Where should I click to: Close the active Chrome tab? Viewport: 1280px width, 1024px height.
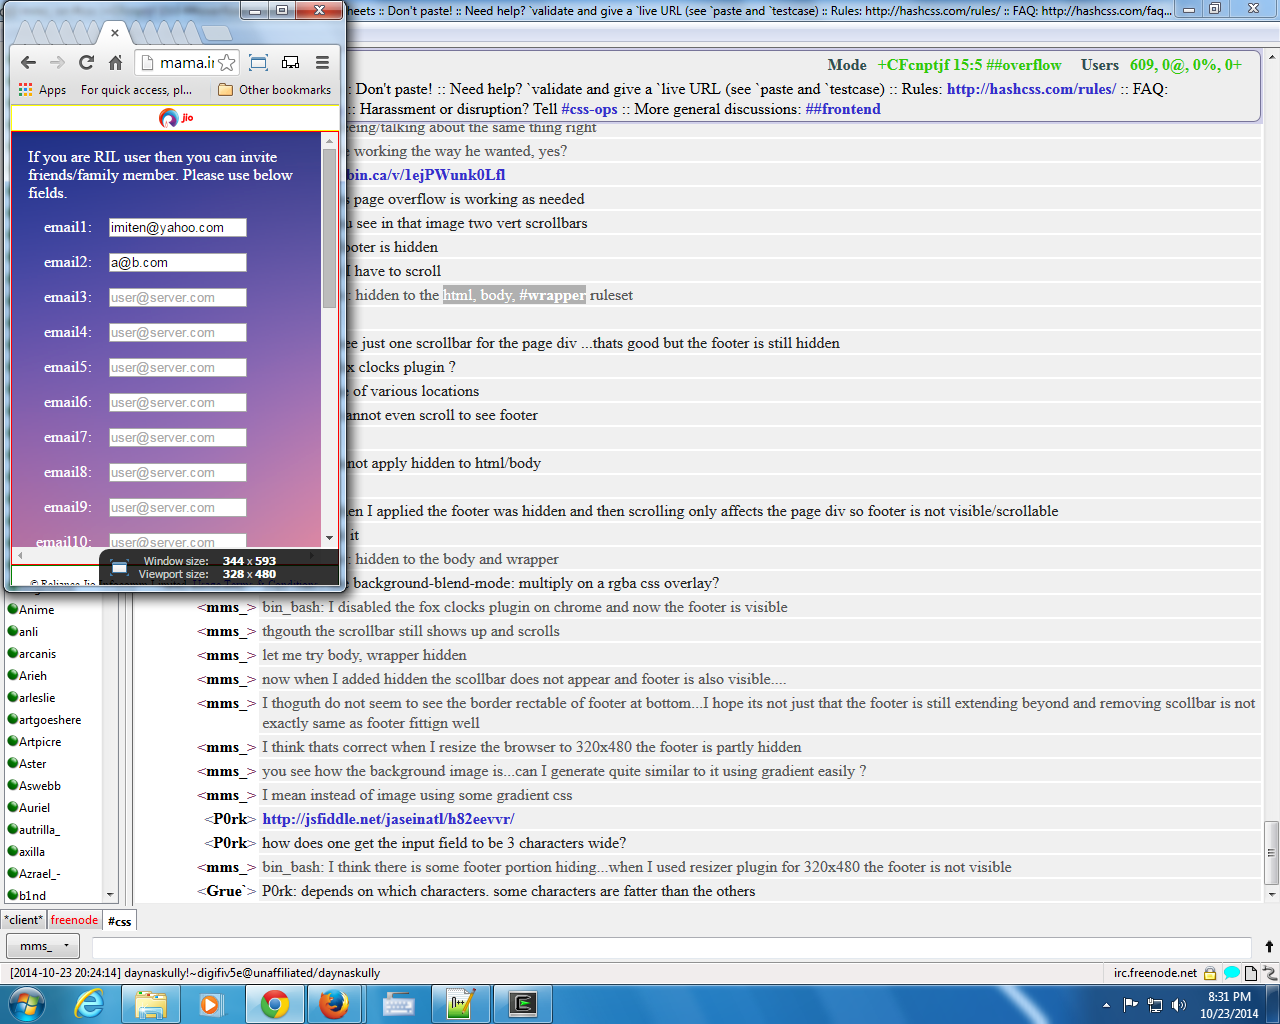click(x=115, y=33)
